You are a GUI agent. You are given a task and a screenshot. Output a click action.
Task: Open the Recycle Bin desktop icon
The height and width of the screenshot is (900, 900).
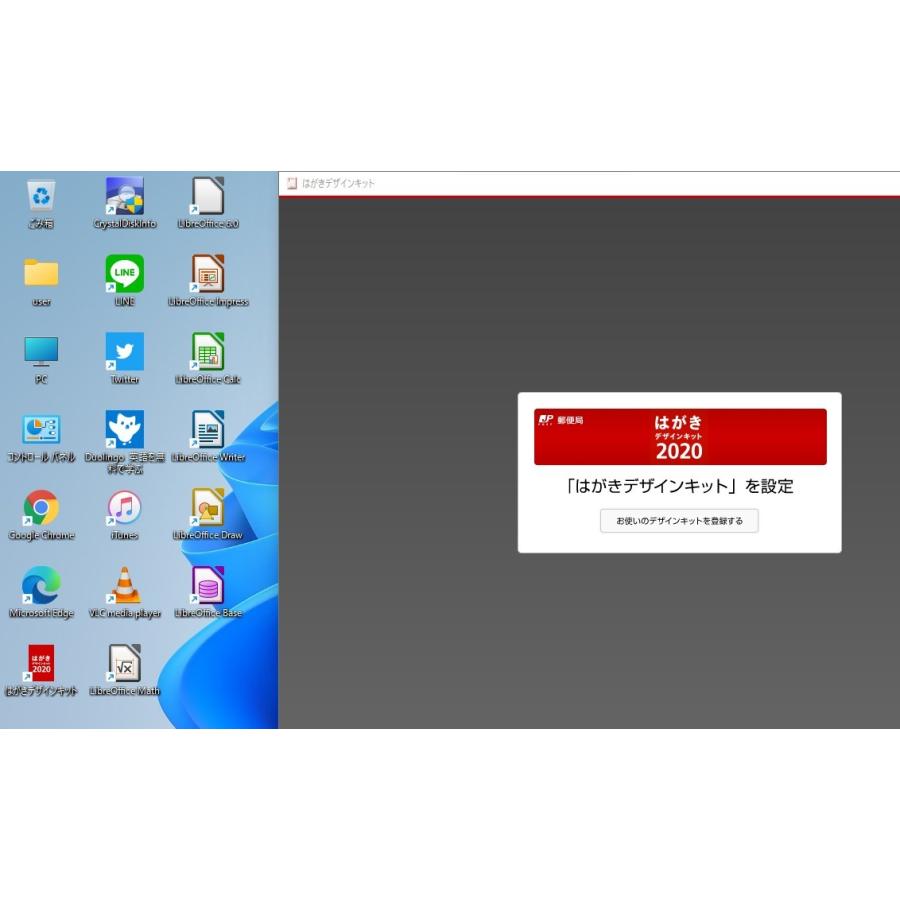point(41,197)
